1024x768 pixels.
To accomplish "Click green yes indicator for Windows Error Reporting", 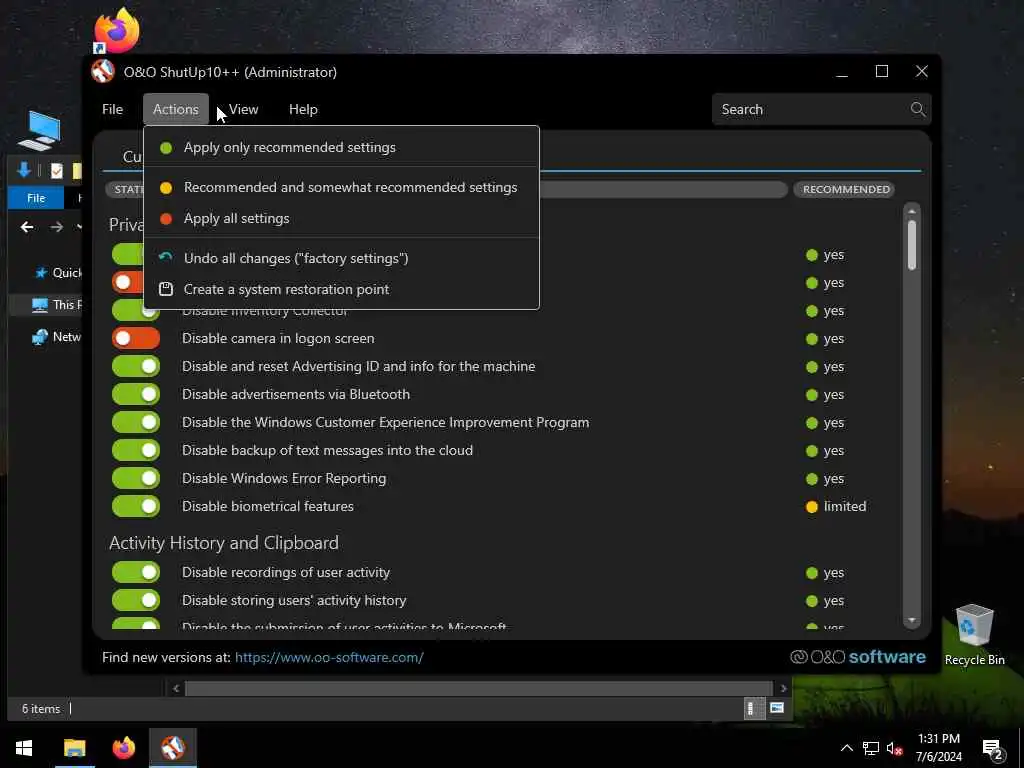I will tap(812, 479).
